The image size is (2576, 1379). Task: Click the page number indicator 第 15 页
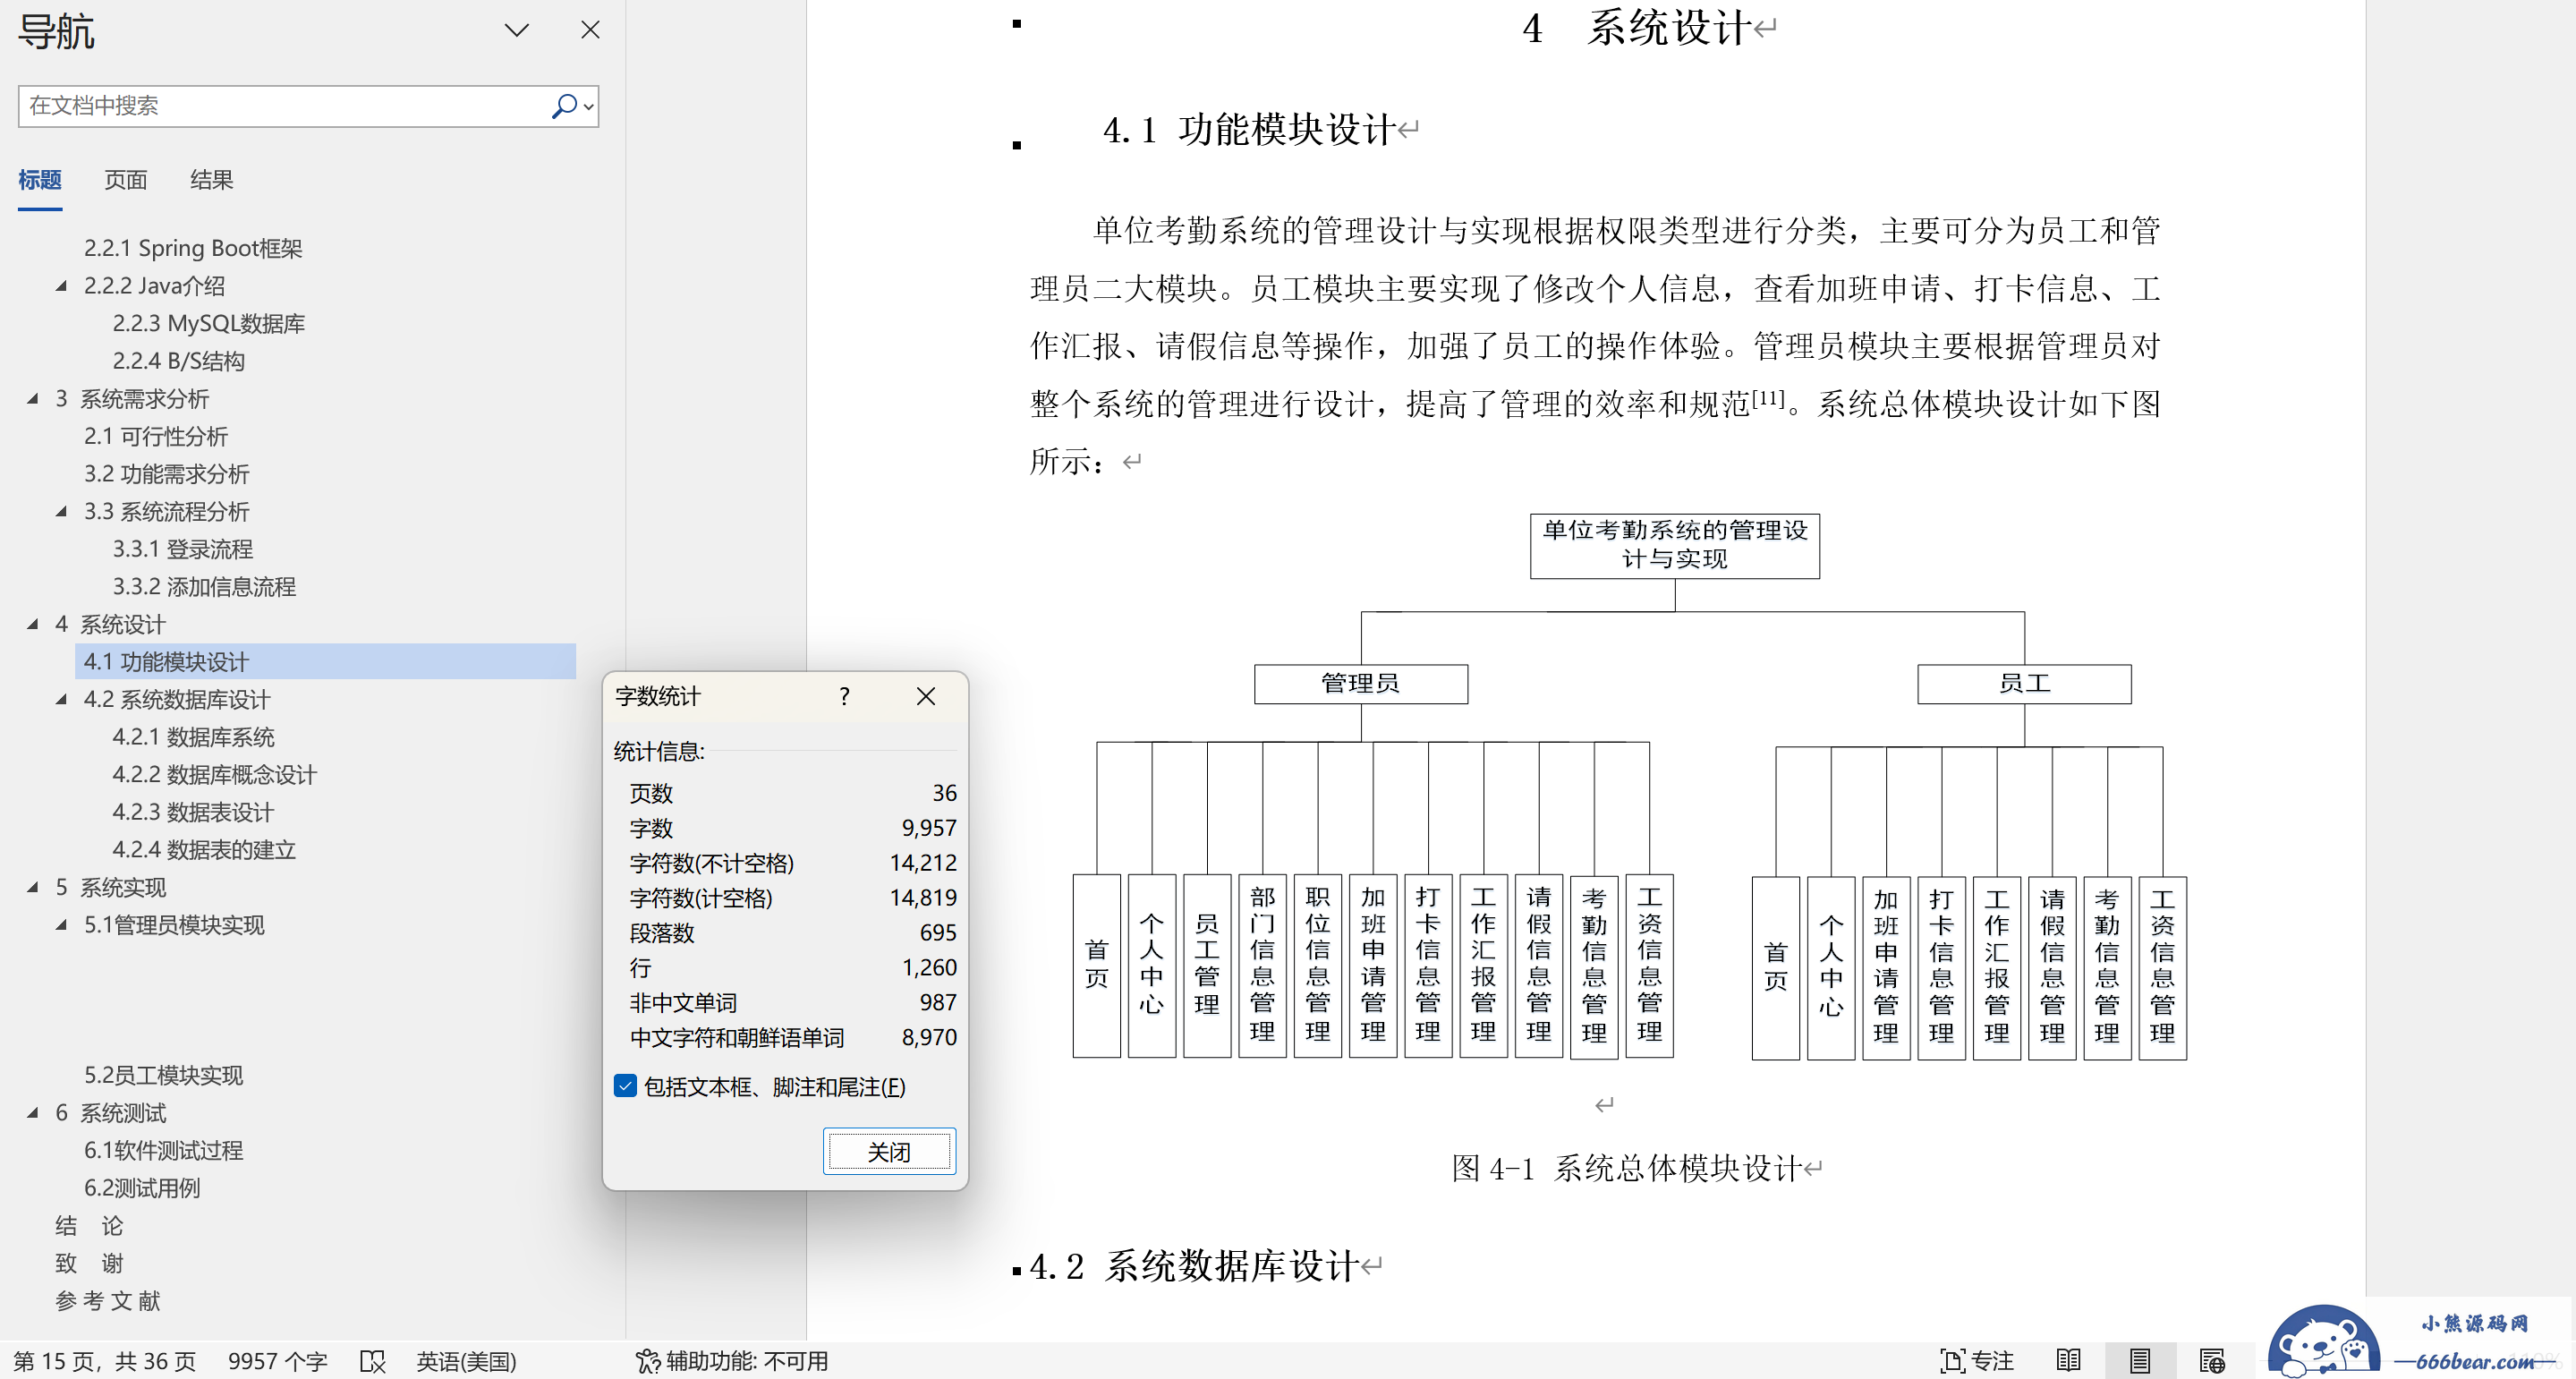tap(105, 1361)
